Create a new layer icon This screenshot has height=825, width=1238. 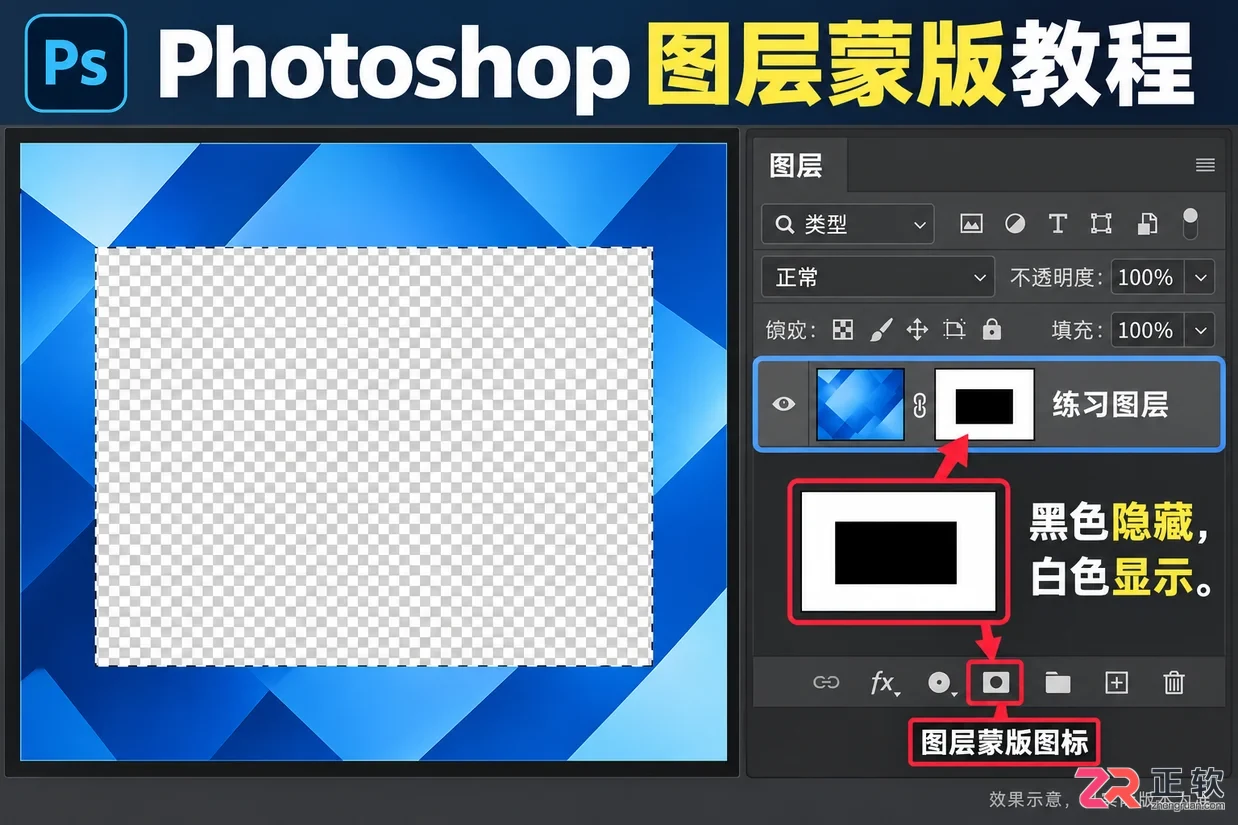tap(1116, 683)
